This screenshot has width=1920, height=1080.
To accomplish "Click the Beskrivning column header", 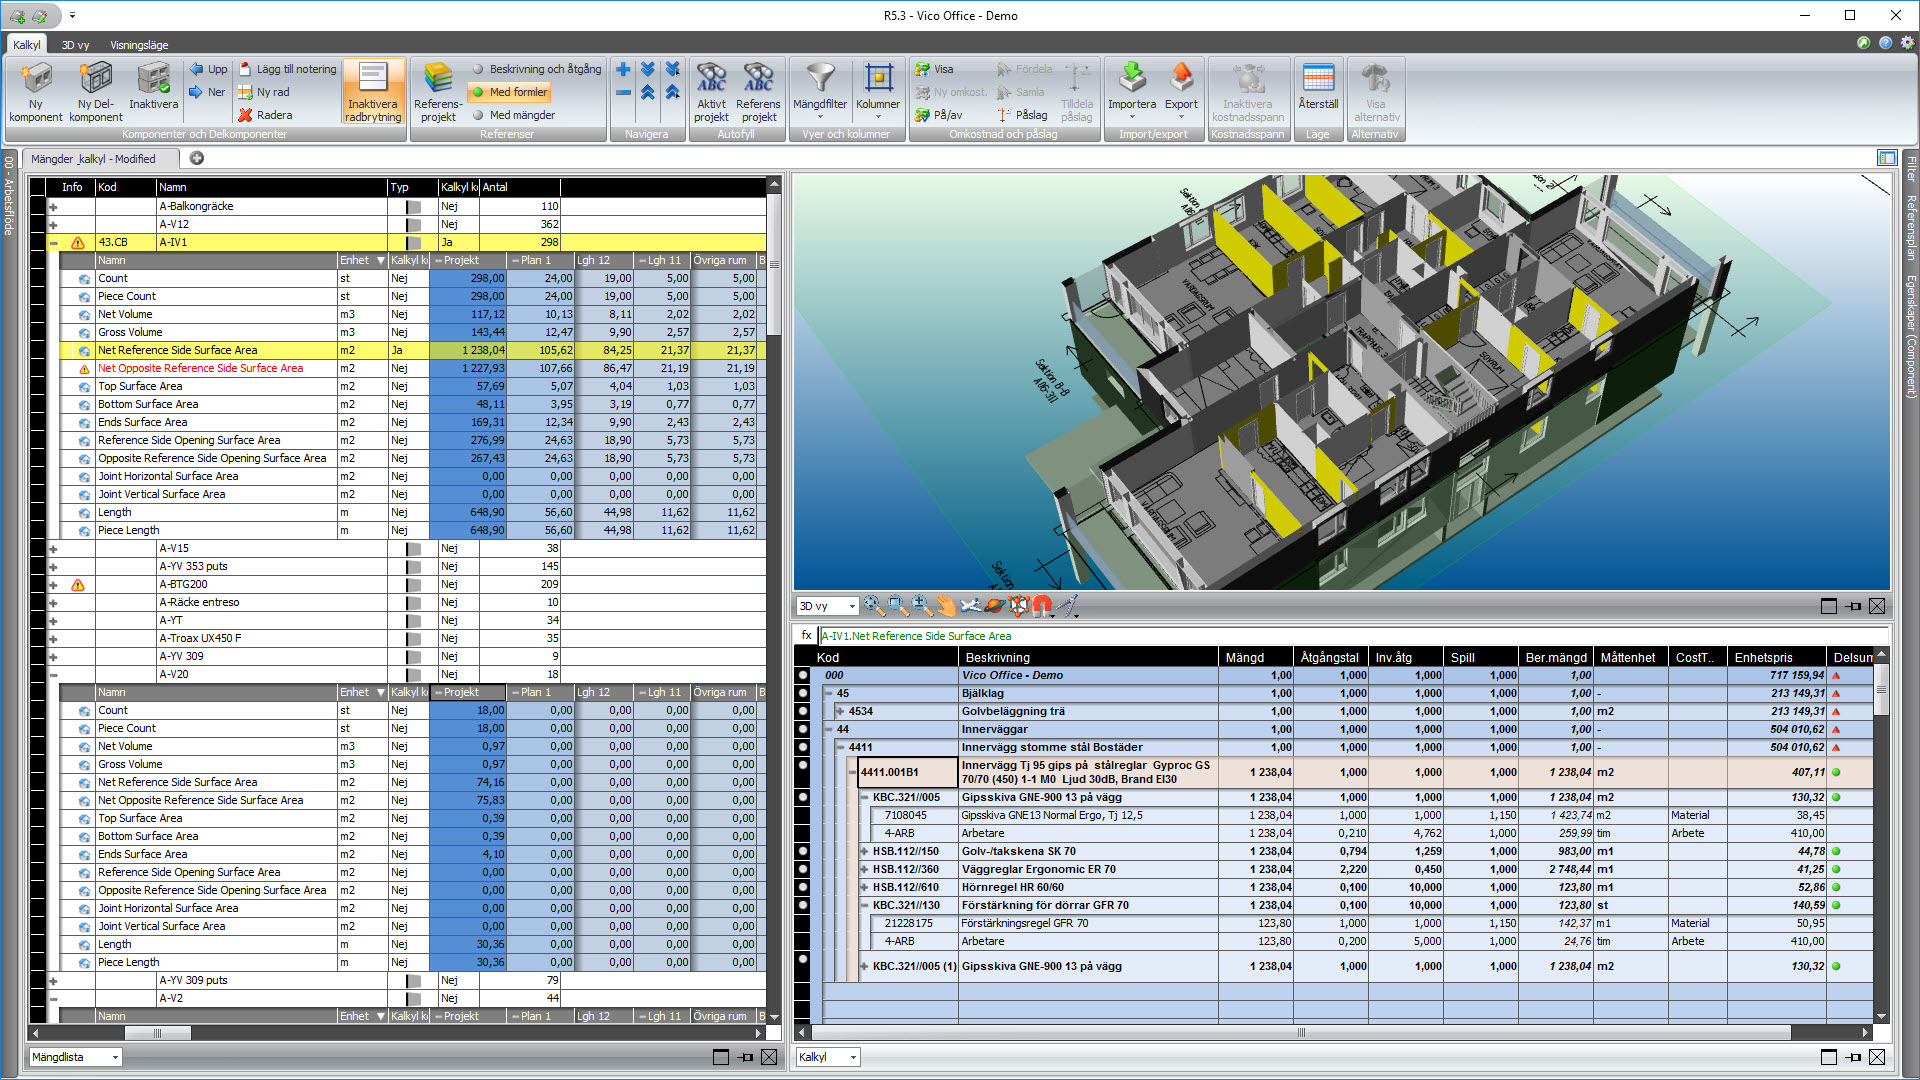I will pyautogui.click(x=1088, y=657).
